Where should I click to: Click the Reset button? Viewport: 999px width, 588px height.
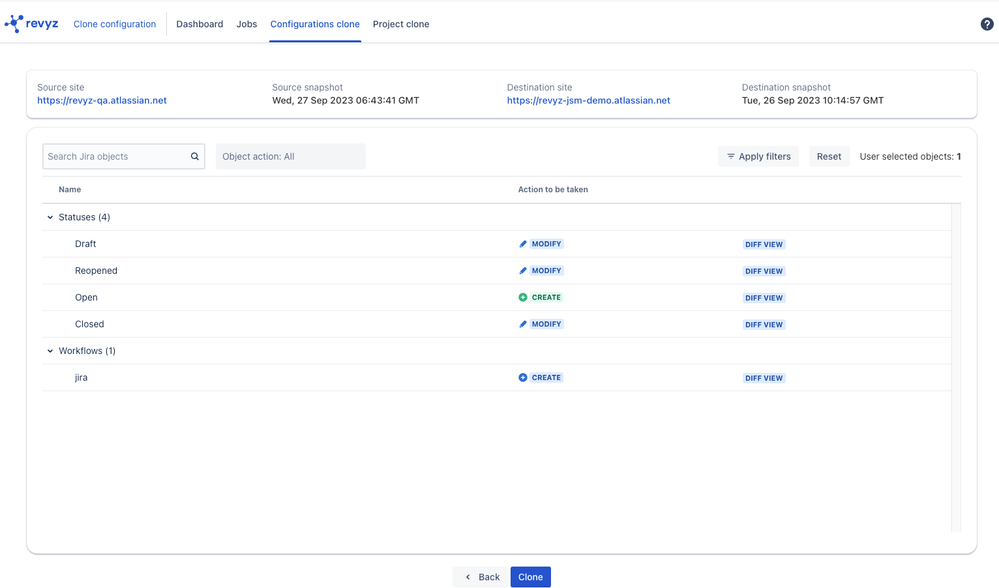click(829, 156)
